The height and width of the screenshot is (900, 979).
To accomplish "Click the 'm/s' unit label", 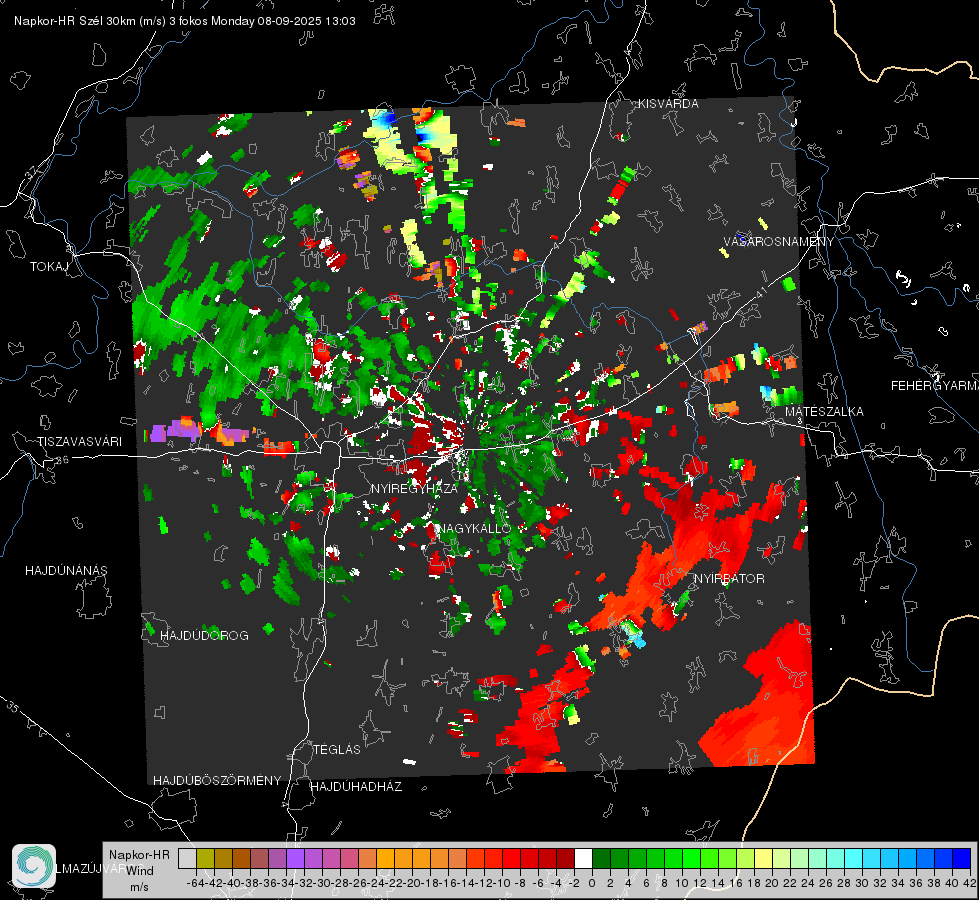I will click(139, 887).
